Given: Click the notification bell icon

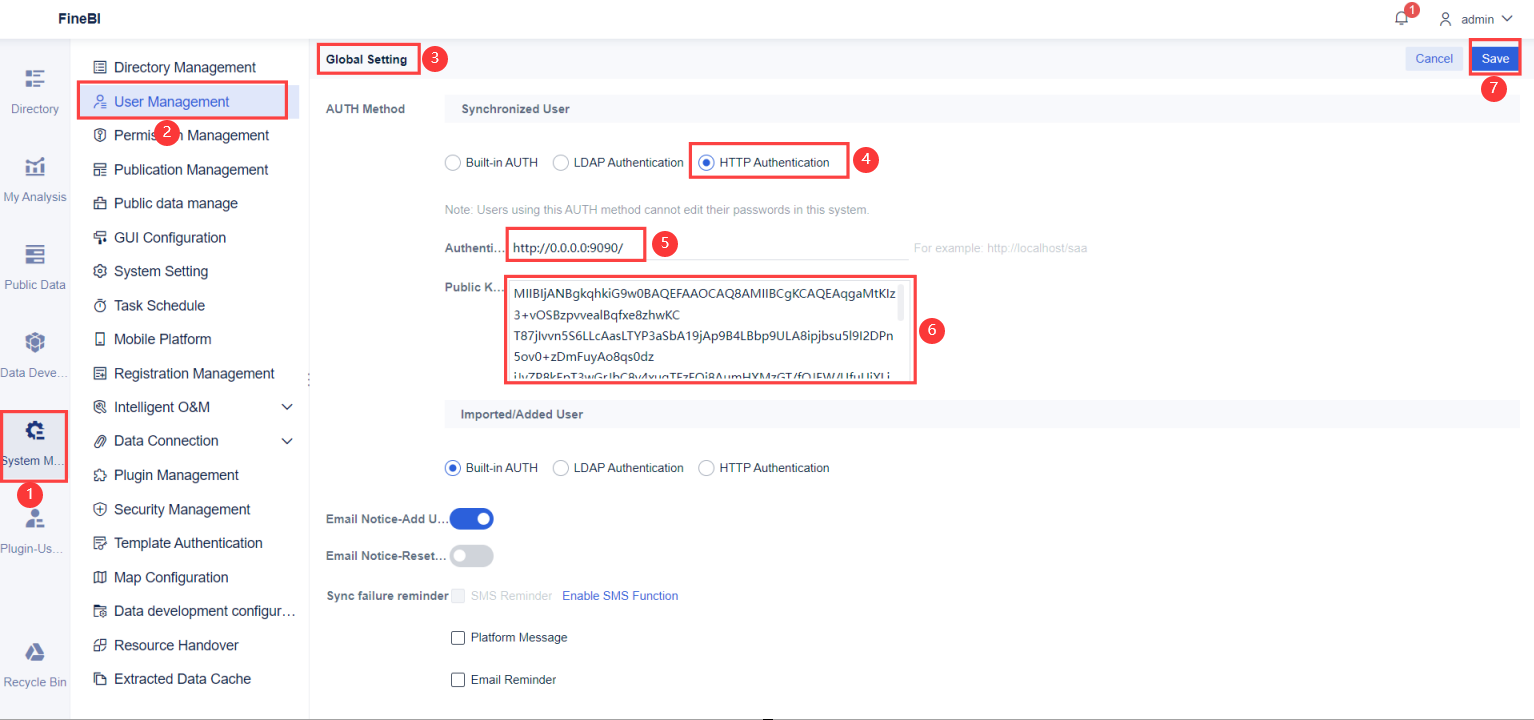Looking at the screenshot, I should click(1402, 18).
